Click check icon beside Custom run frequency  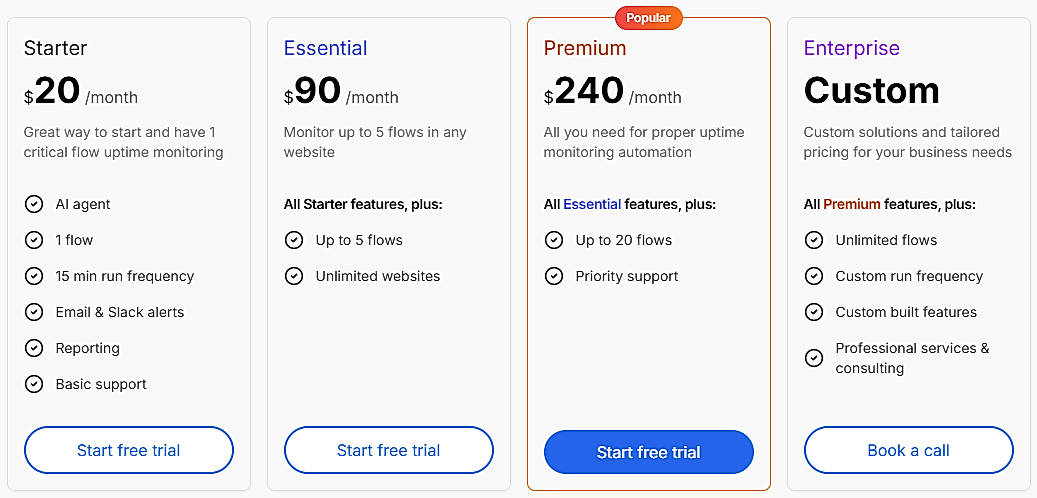coord(814,276)
